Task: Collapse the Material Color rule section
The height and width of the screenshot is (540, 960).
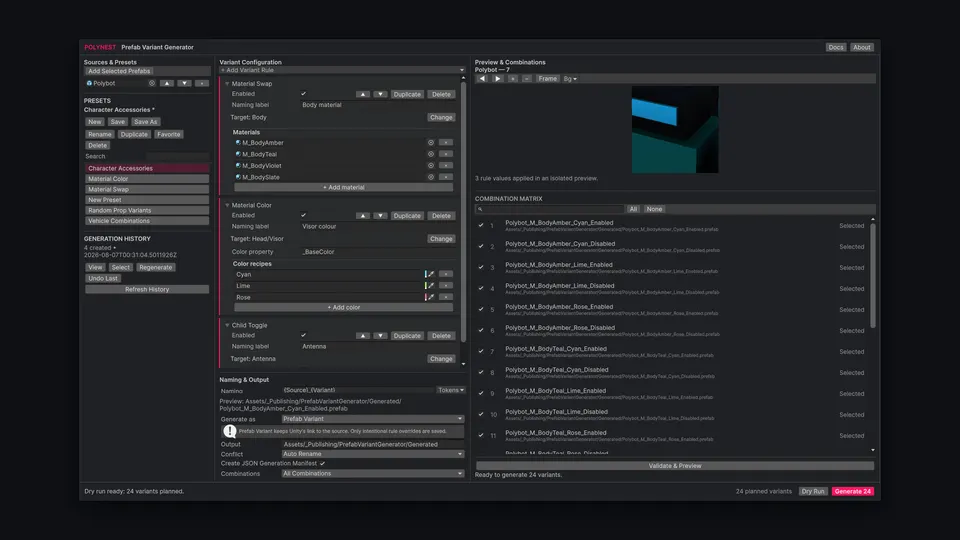Action: [227, 205]
